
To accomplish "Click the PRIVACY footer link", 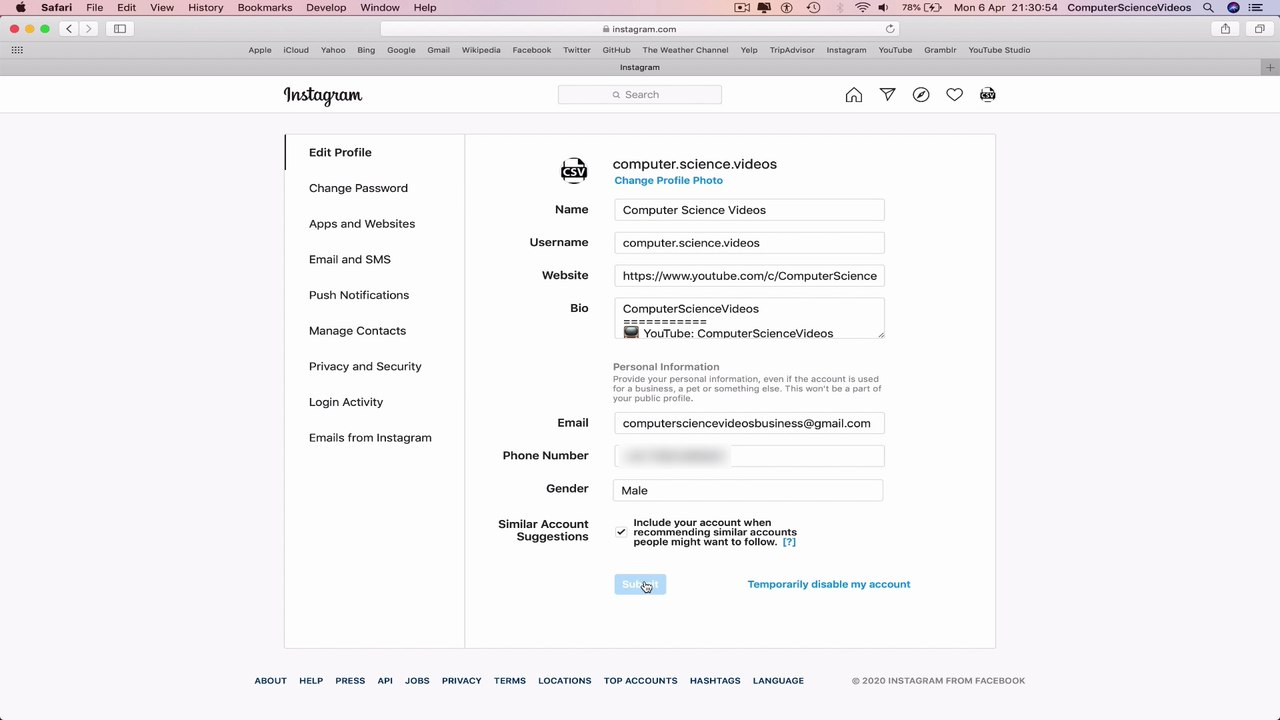I will click(462, 681).
